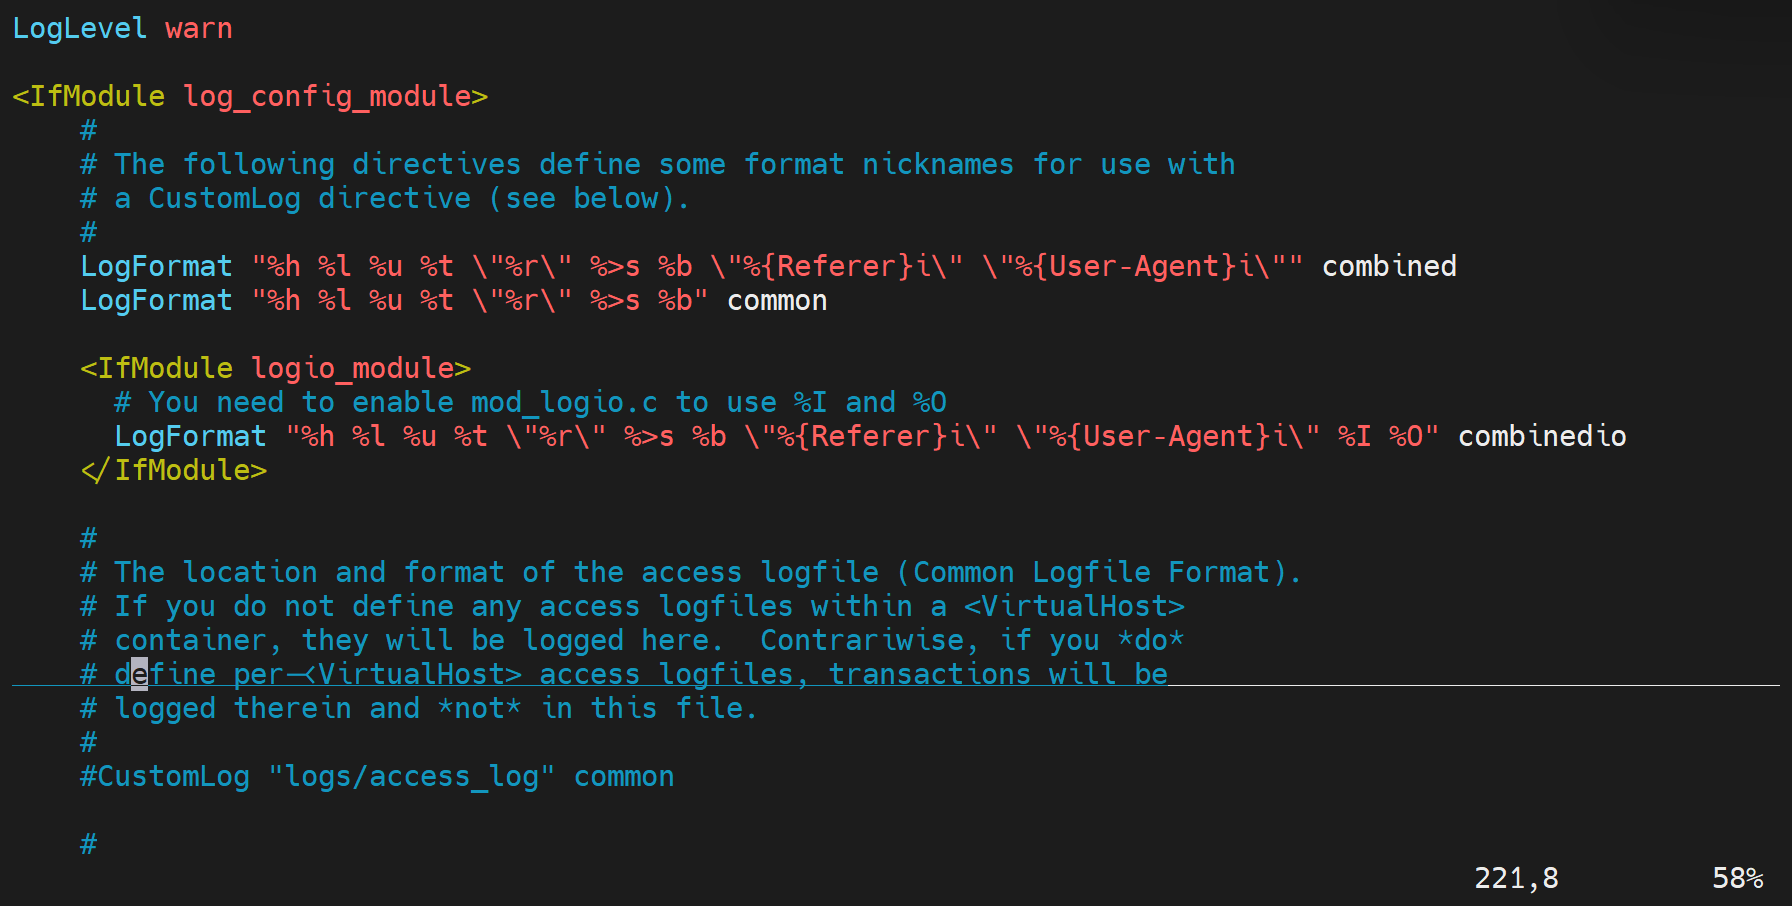Click {User-Agent} in the combinedio LogFormat line
The height and width of the screenshot is (906, 1792).
click(1169, 437)
